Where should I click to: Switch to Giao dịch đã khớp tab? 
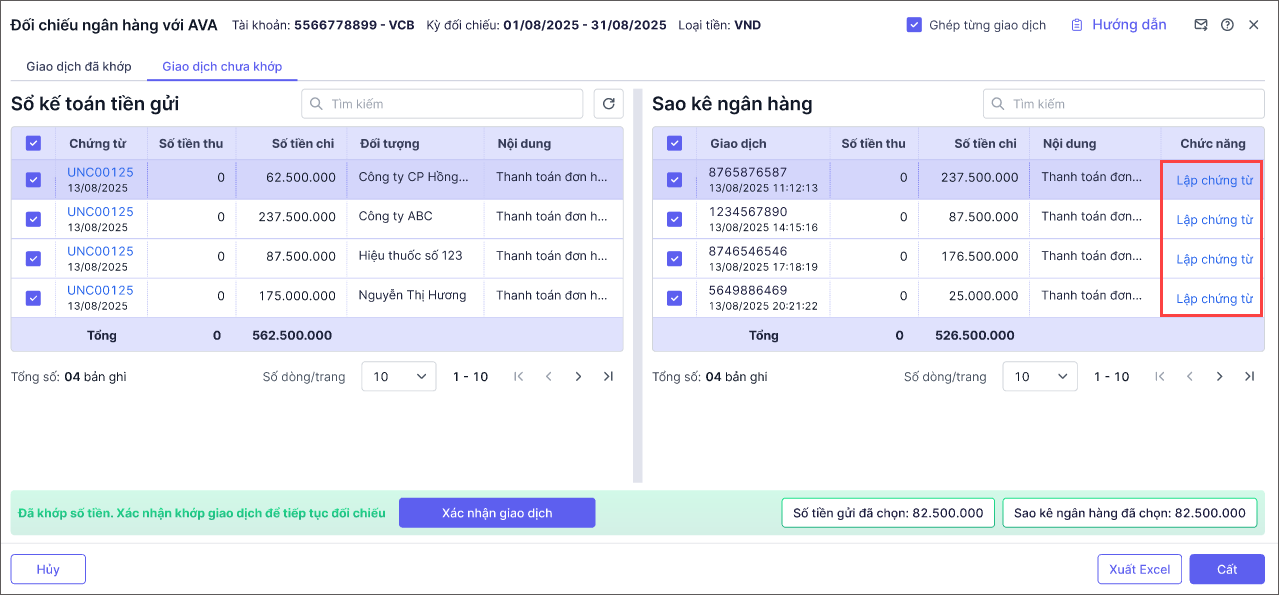point(78,67)
